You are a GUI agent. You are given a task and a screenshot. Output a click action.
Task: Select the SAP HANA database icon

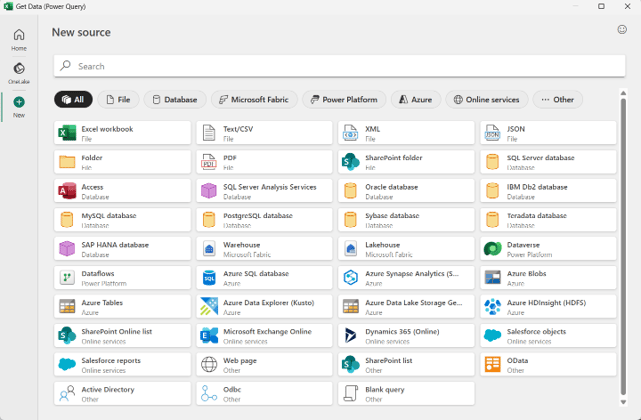click(x=67, y=249)
